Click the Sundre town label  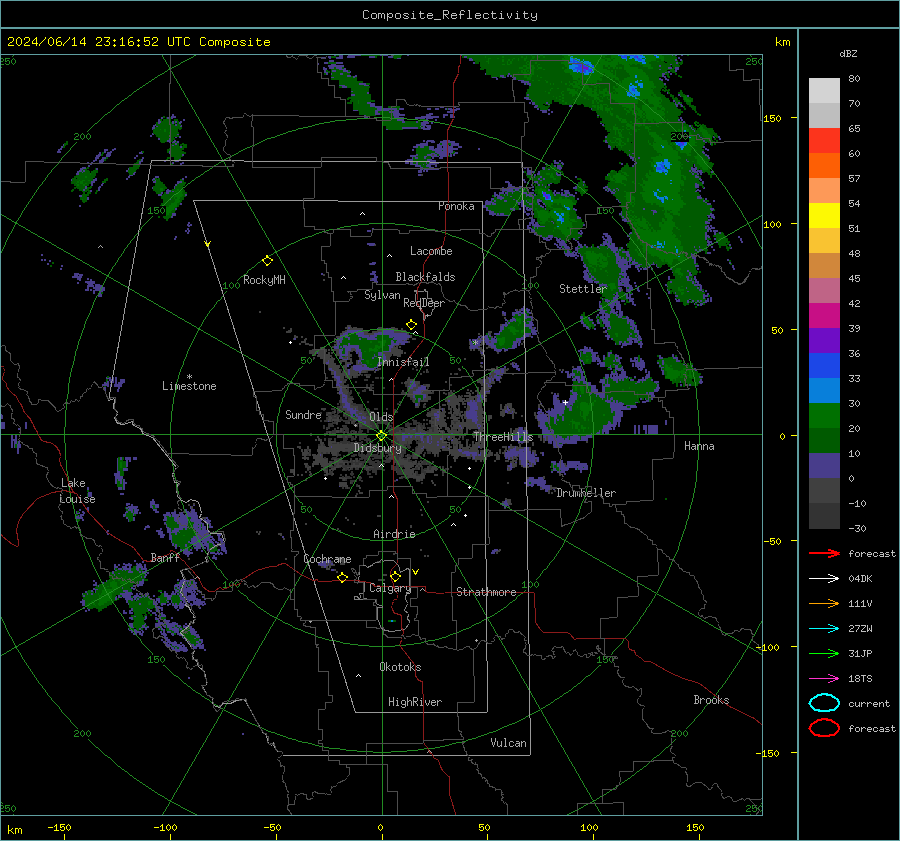(x=303, y=414)
